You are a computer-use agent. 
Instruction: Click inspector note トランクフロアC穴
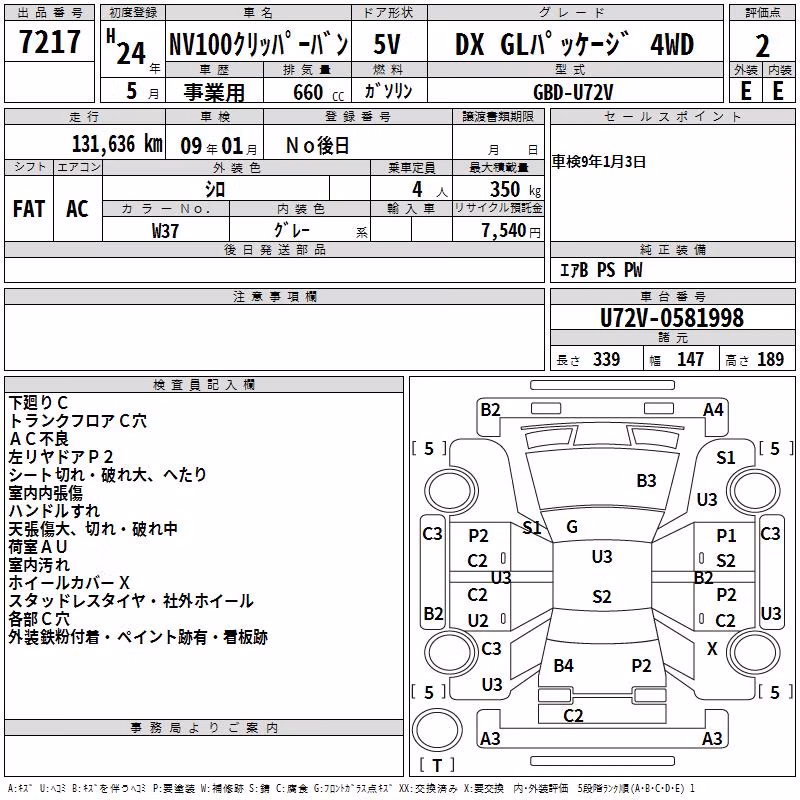click(x=78, y=420)
